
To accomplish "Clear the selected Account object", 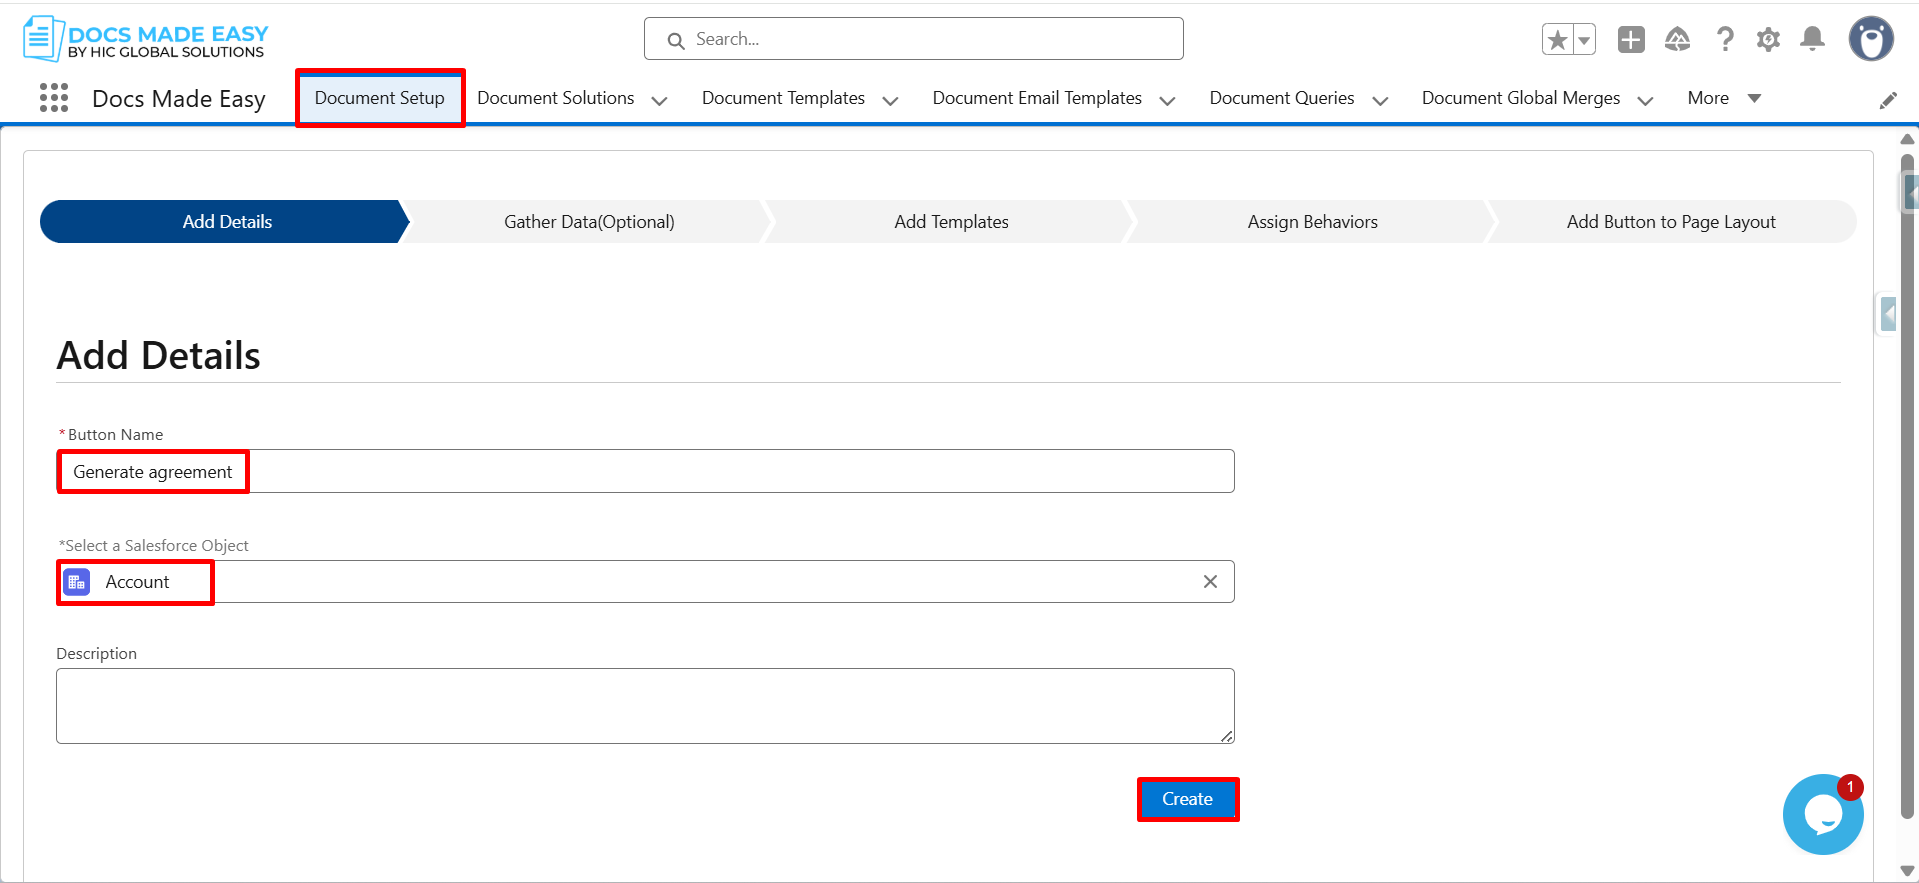I will click(1210, 582).
